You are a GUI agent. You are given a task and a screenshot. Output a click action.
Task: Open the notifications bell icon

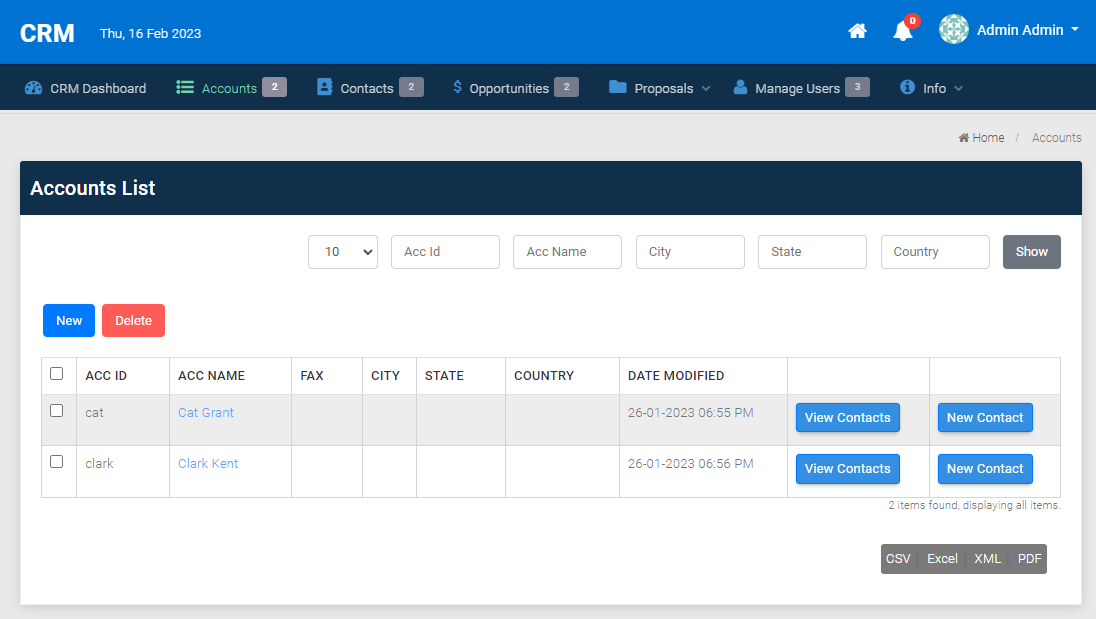[x=902, y=31]
